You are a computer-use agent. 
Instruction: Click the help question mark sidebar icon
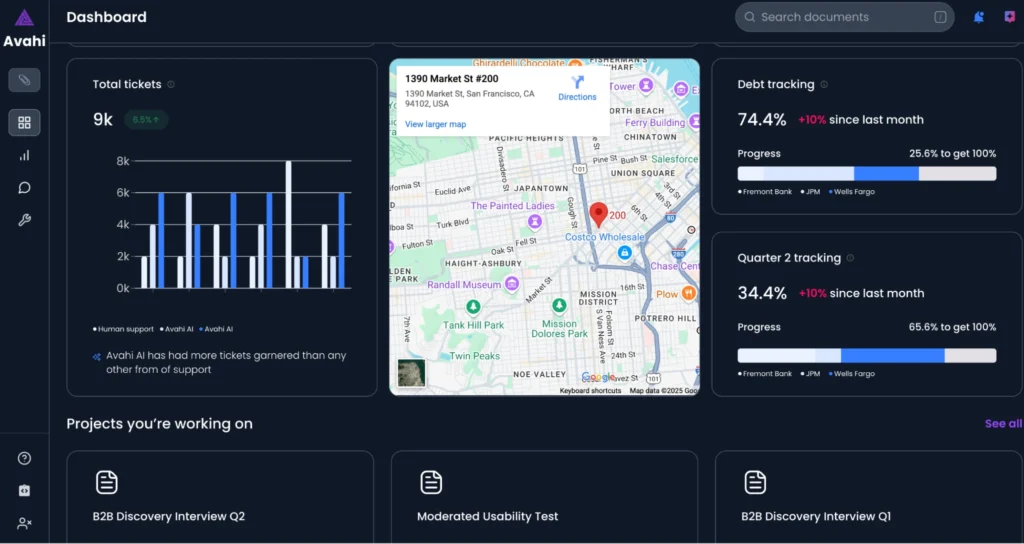coord(24,458)
